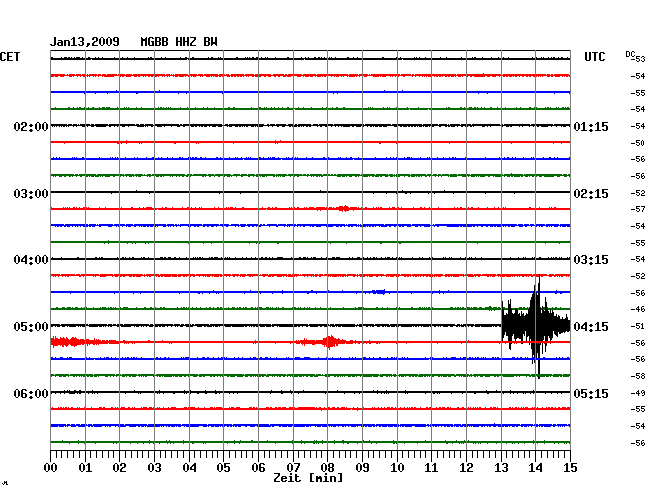Select the "02:00" CET time label

(31, 126)
